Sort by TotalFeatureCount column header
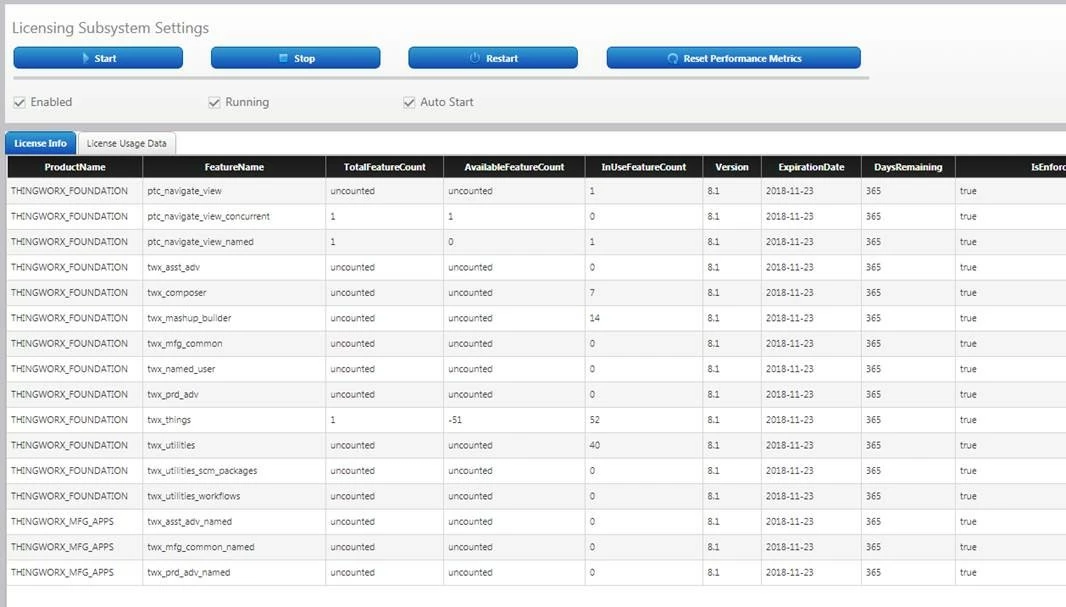The width and height of the screenshot is (1066, 607). point(385,167)
